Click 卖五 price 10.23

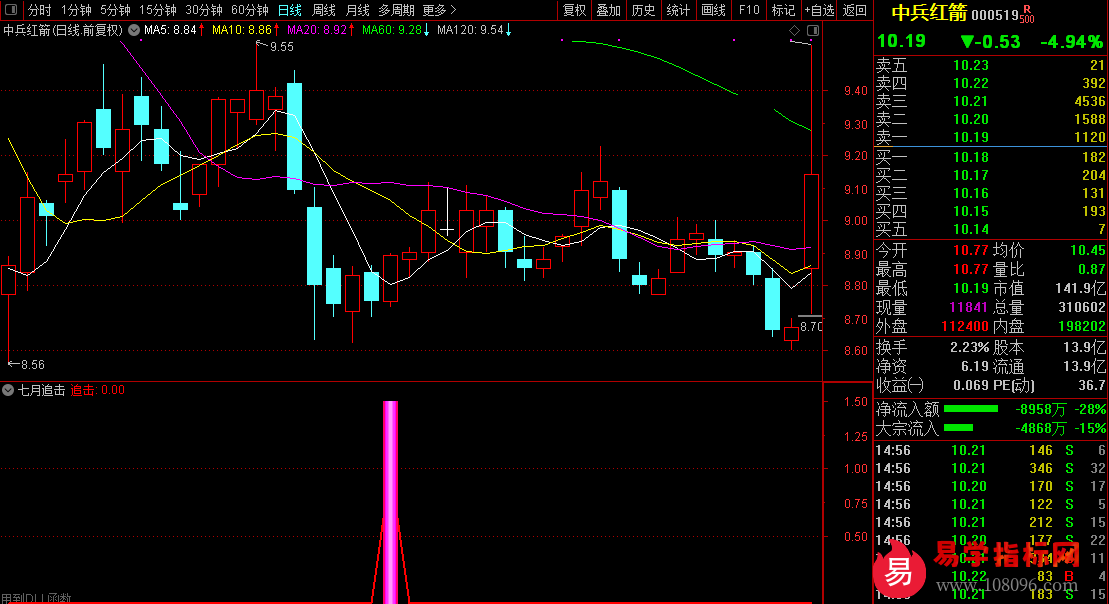970,65
